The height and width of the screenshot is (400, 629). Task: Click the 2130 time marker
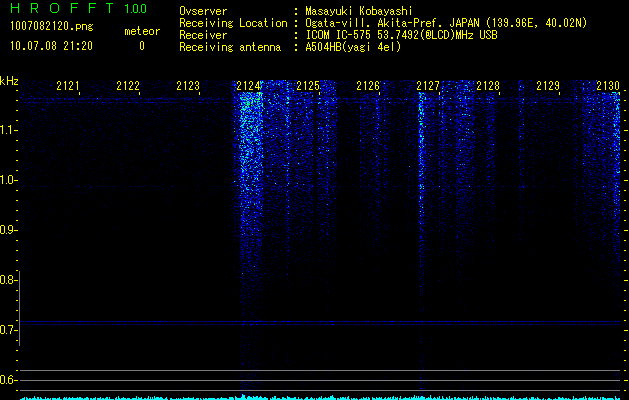608,85
